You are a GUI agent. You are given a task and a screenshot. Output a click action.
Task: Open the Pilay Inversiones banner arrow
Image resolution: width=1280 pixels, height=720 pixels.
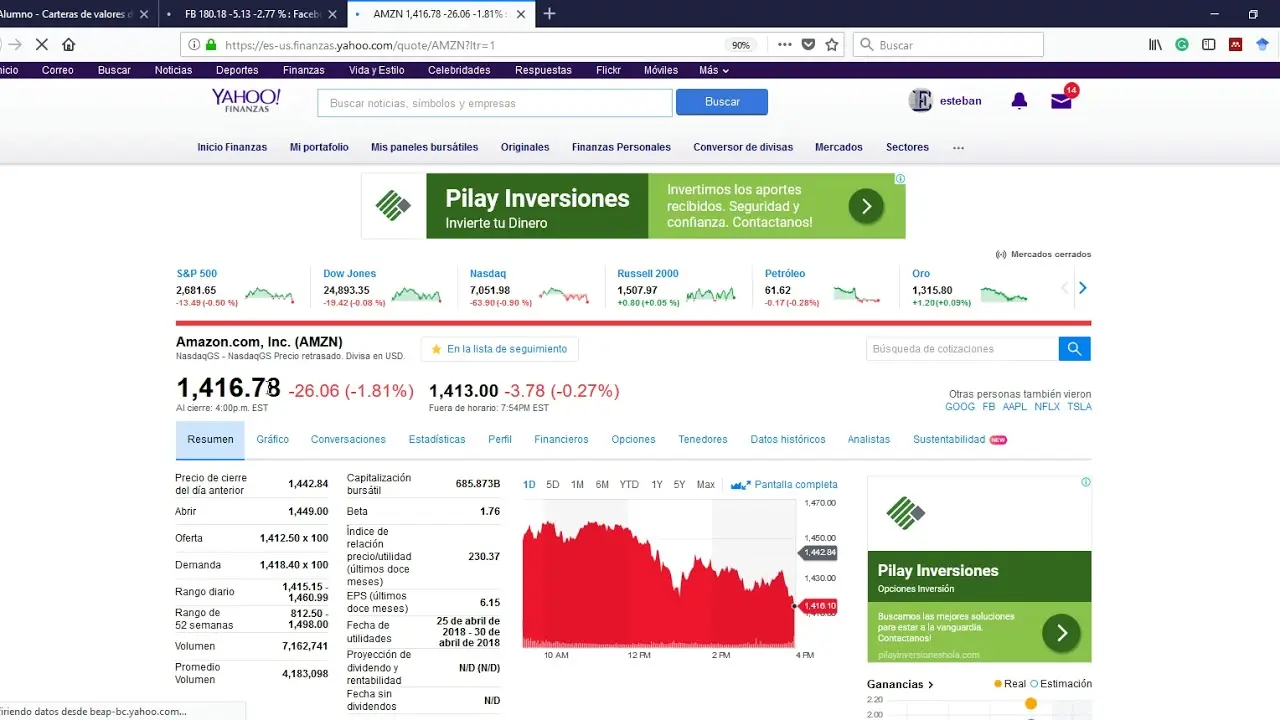pos(866,206)
